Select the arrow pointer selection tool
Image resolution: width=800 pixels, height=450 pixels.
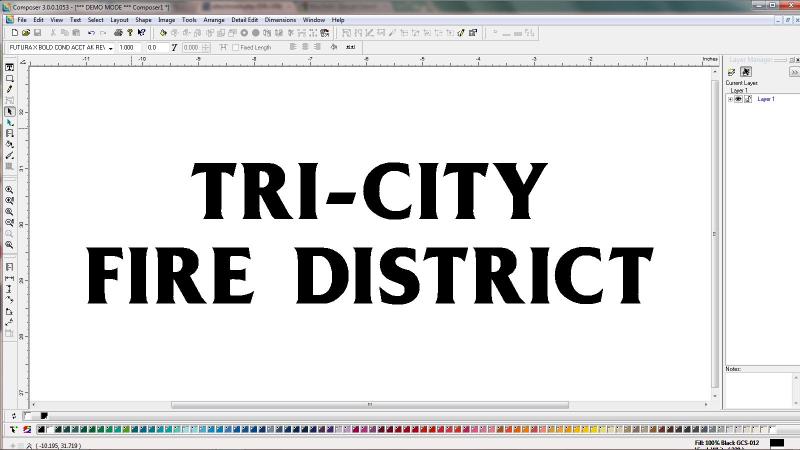pos(9,111)
